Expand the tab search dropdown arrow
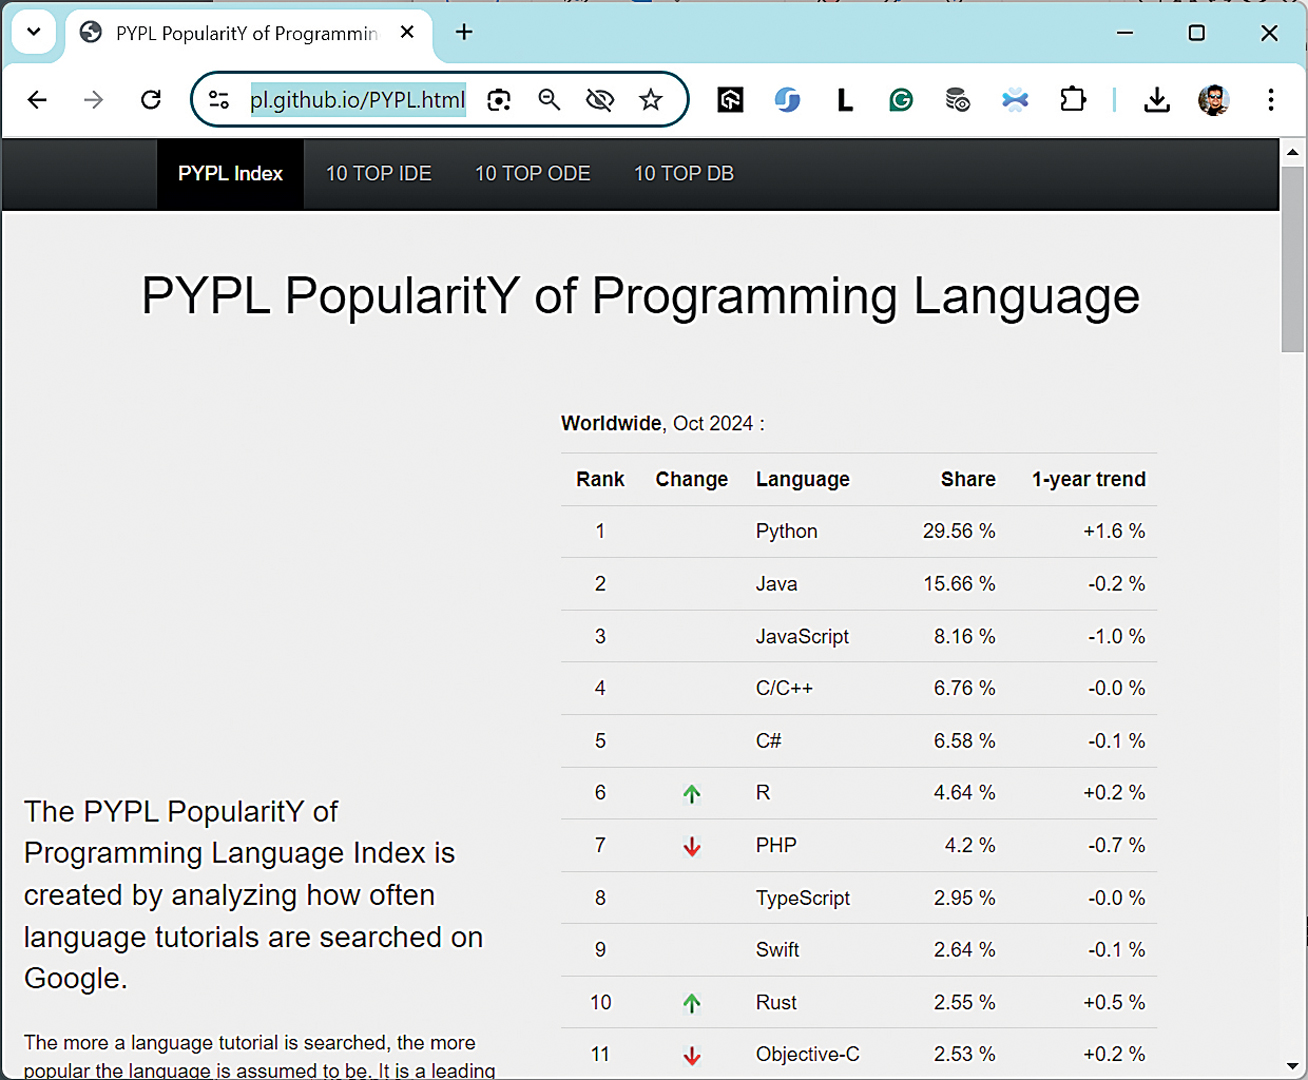Screen dimensions: 1308x1080 coord(33,32)
